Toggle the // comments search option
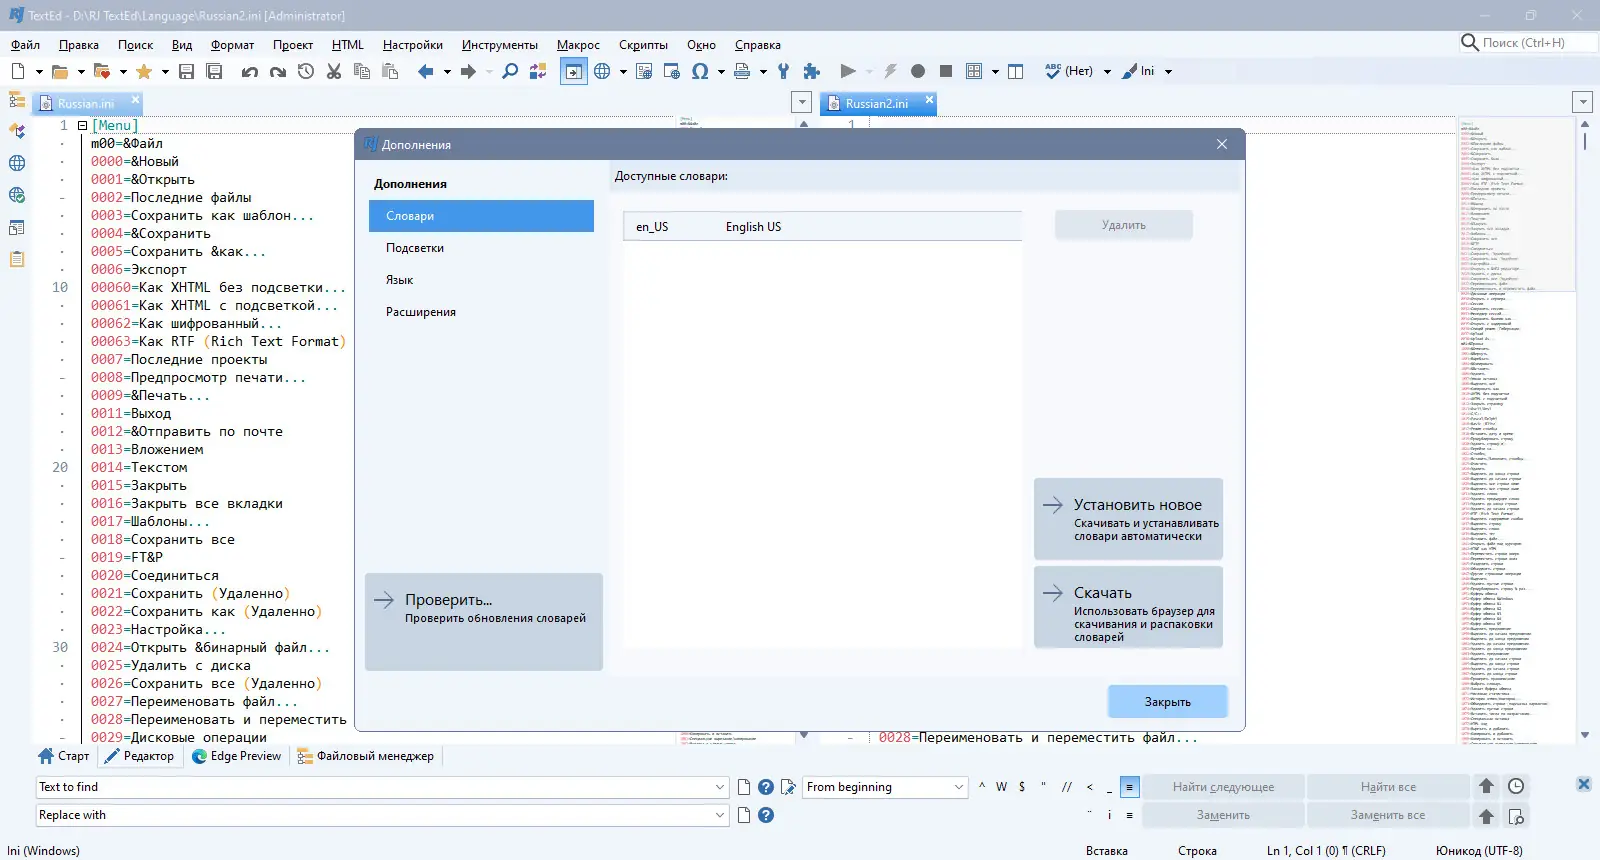The width and height of the screenshot is (1600, 860). pyautogui.click(x=1067, y=787)
